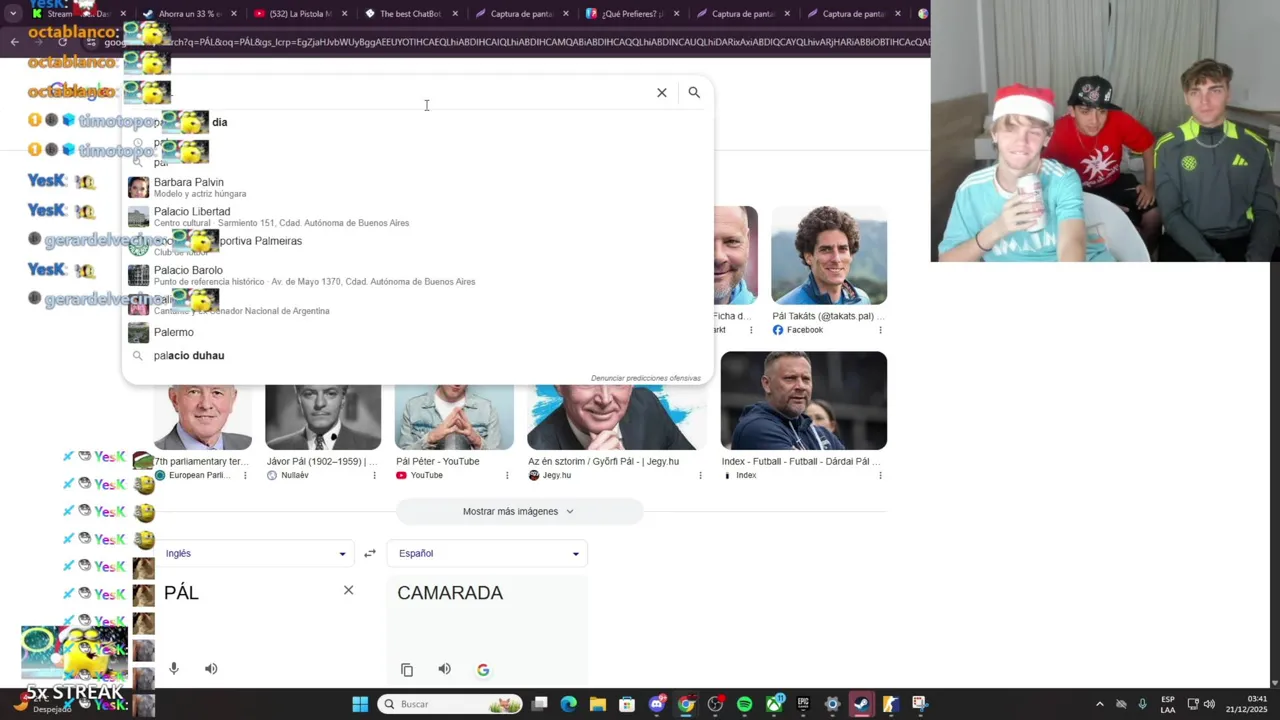The height and width of the screenshot is (720, 1280).
Task: Open Task View from the taskbar
Action: coord(540,704)
